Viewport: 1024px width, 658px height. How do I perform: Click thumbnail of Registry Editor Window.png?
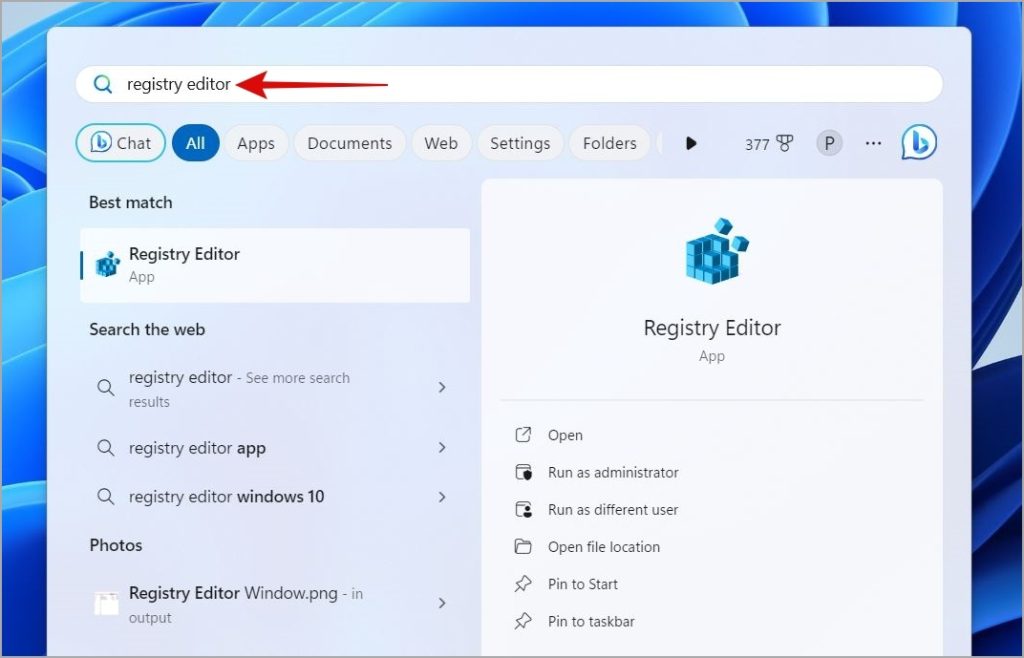[106, 604]
